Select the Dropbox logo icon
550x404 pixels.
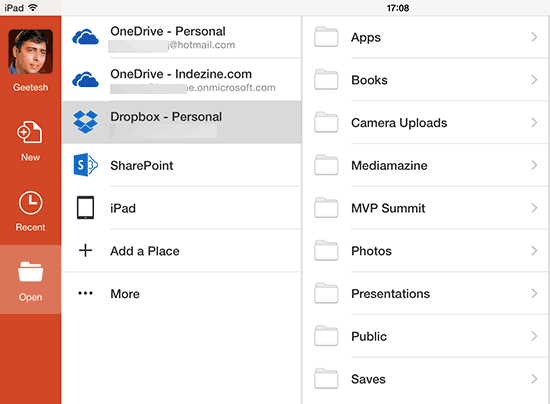pyautogui.click(x=85, y=122)
